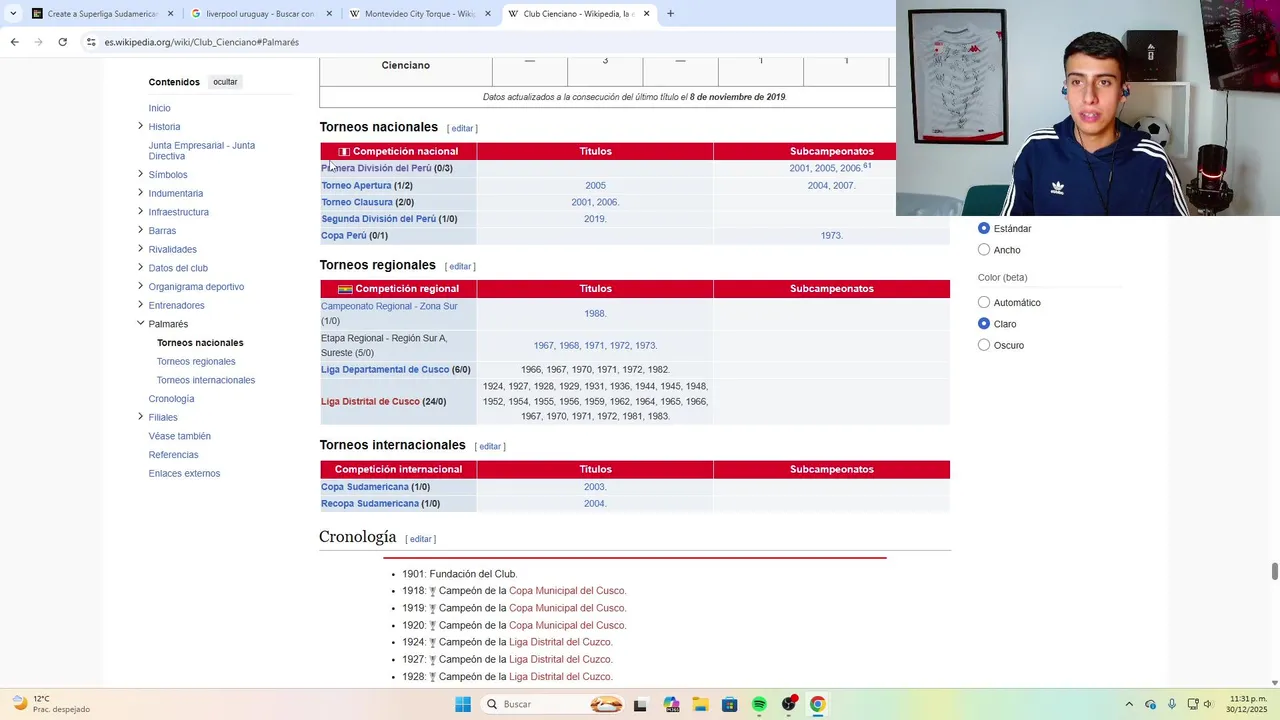The height and width of the screenshot is (720, 1280).
Task: Go back to the previous page
Action: point(14,42)
